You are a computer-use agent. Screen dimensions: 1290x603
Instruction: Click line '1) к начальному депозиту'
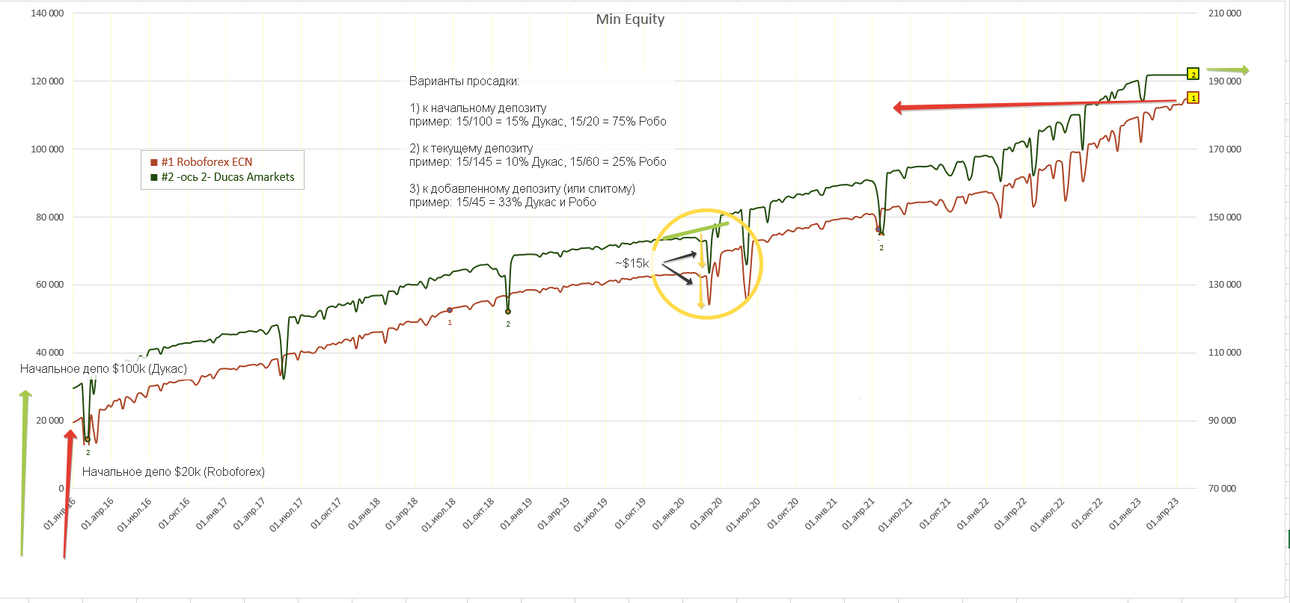[478, 108]
